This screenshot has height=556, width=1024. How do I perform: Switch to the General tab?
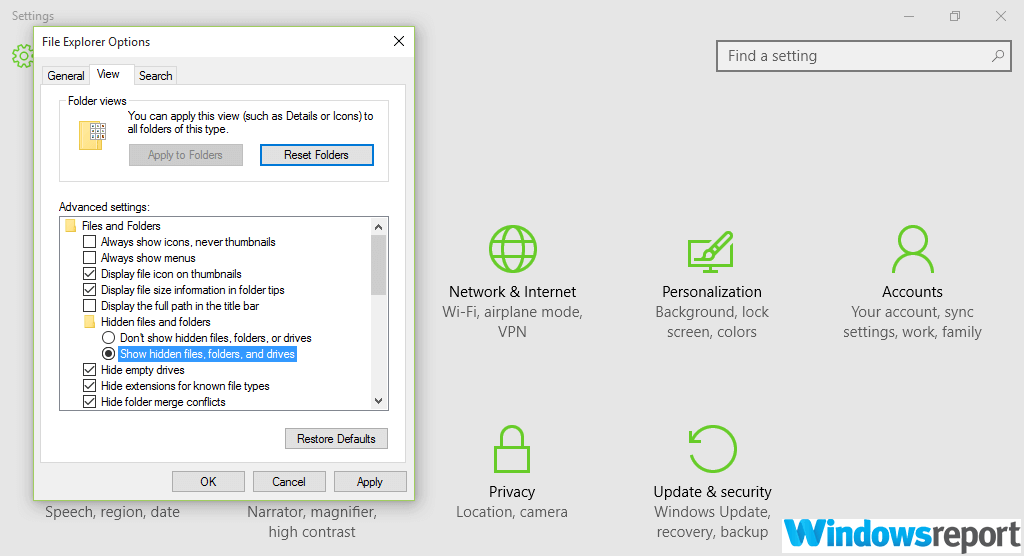66,76
